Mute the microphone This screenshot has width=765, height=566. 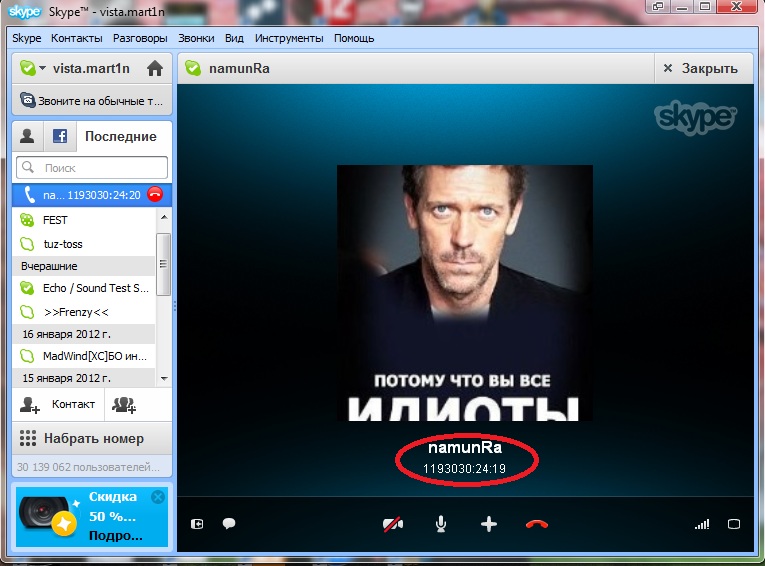click(x=441, y=525)
